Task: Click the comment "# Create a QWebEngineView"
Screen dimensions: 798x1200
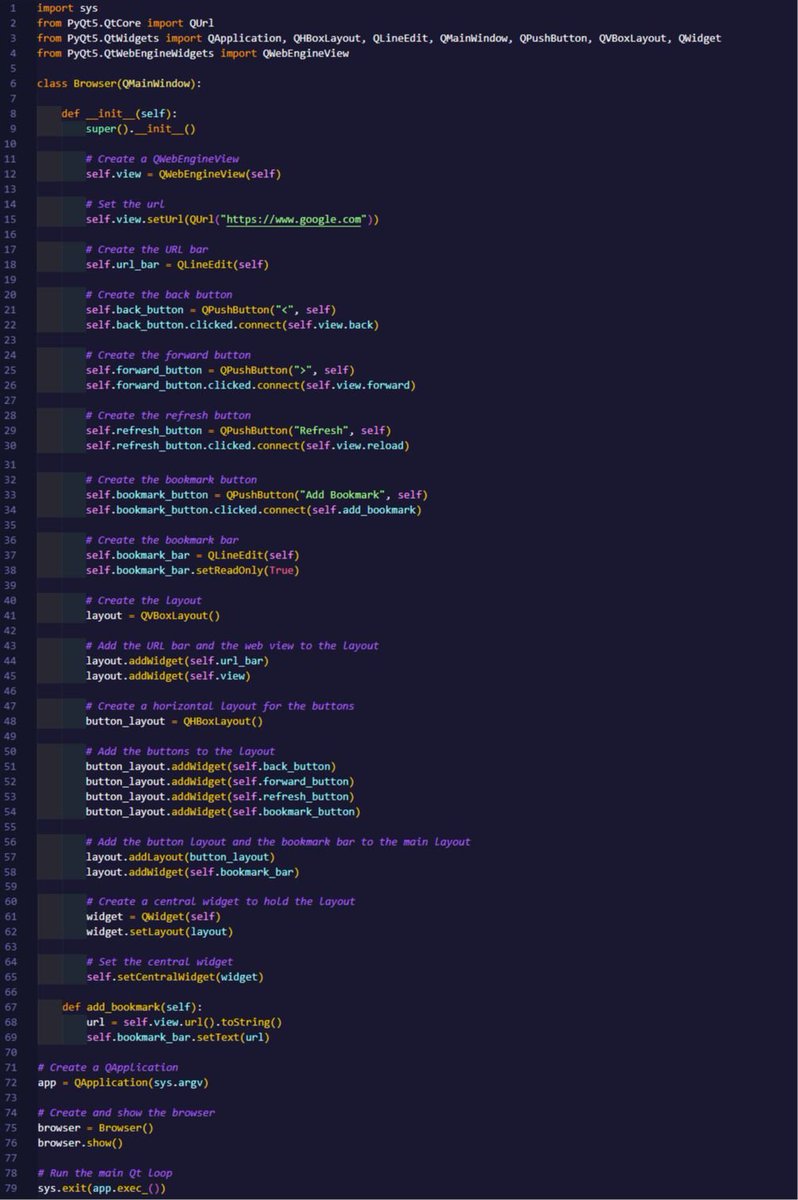Action: (162, 159)
